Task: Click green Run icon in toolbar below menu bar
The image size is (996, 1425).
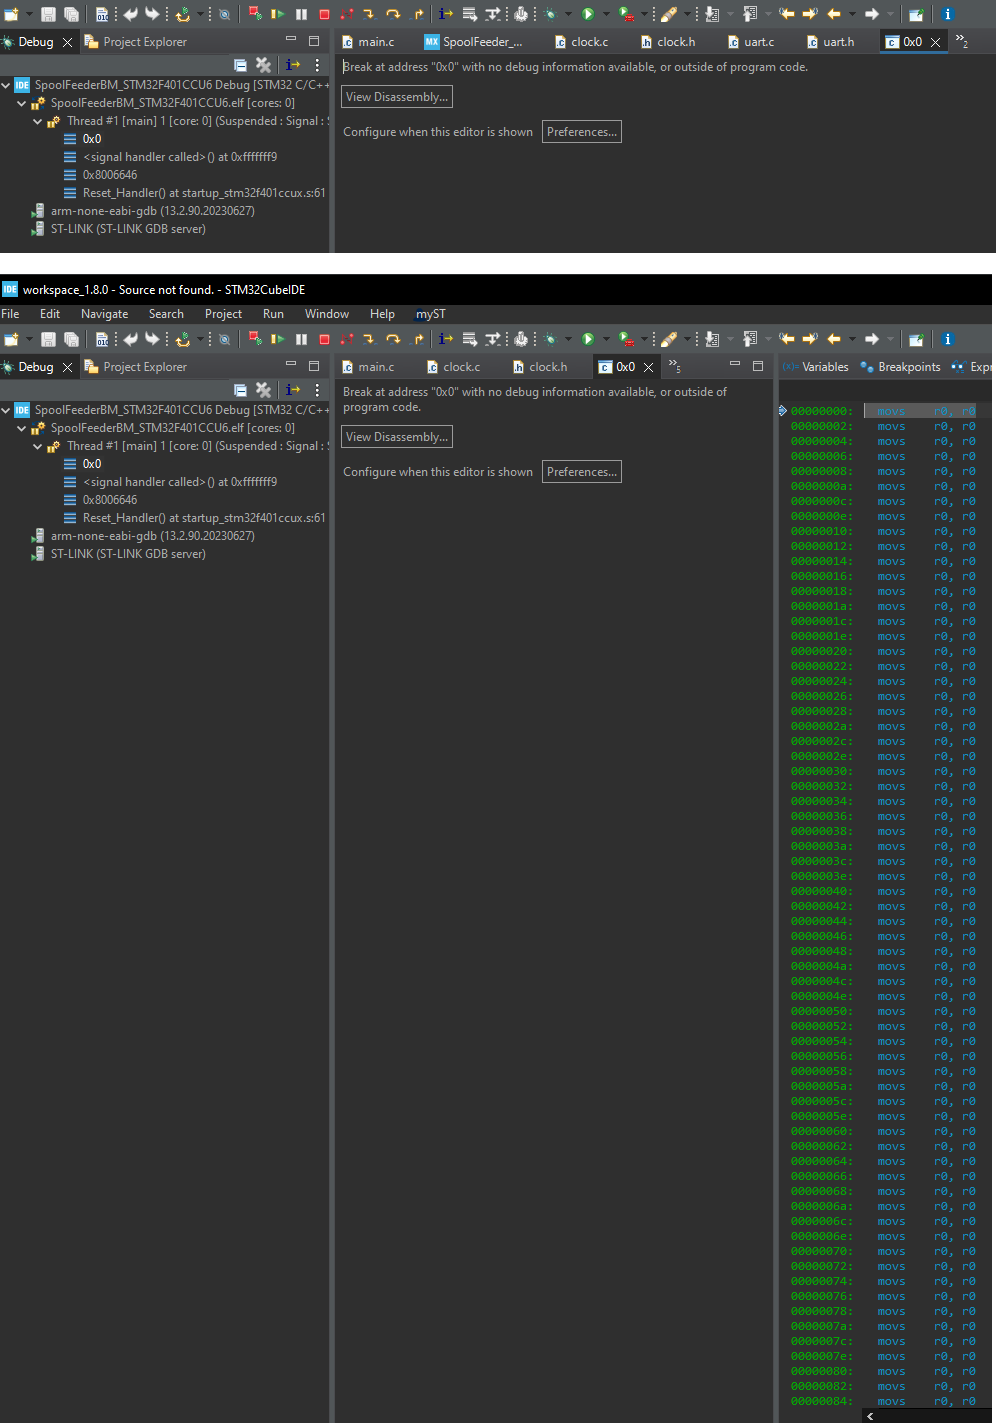Action: (588, 340)
